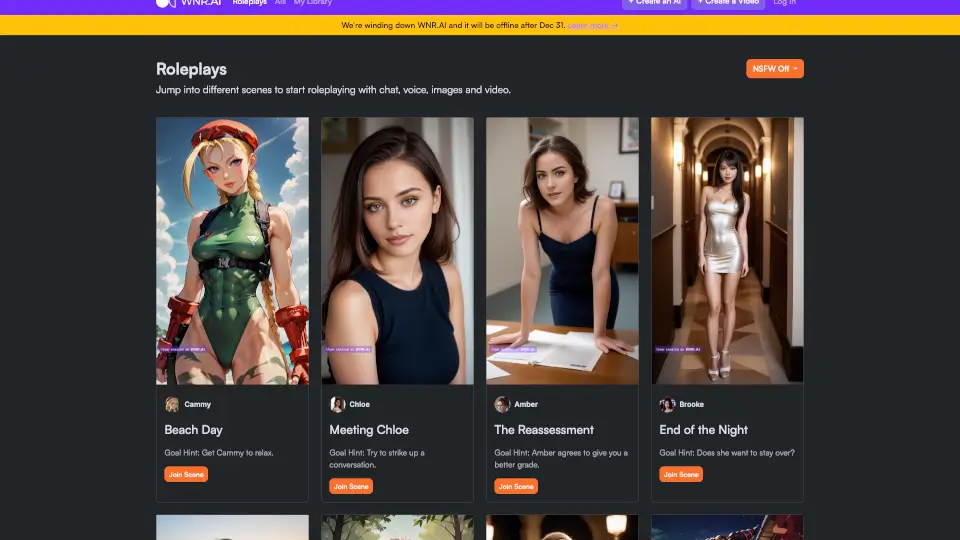The width and height of the screenshot is (960, 540).
Task: Open the Meeting Chloe card image
Action: (397, 250)
